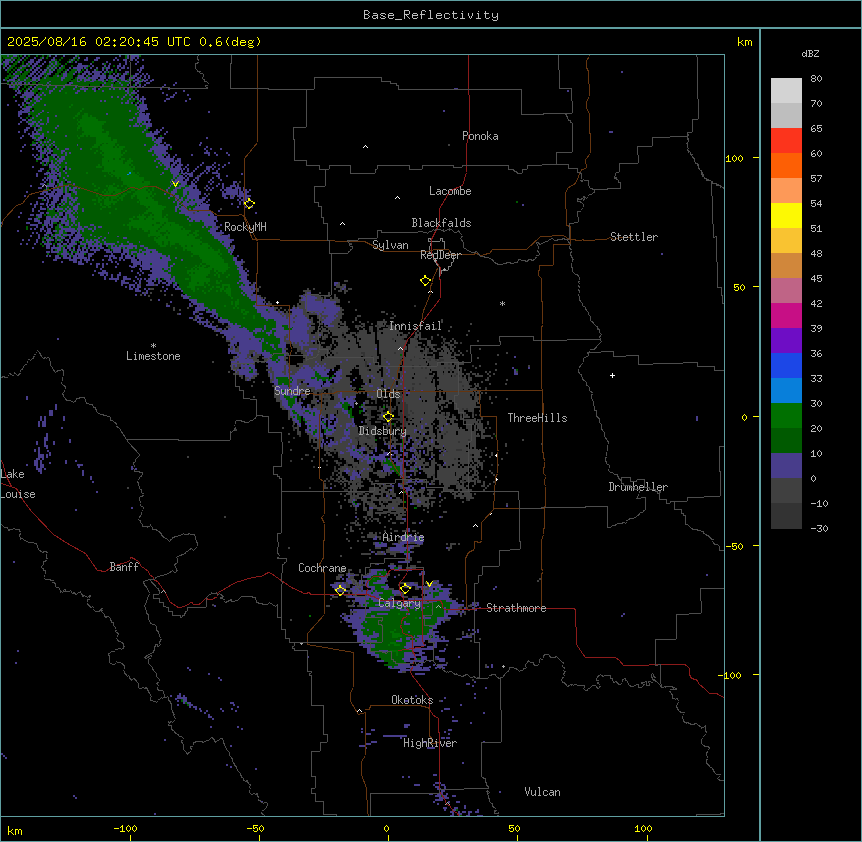Click the Base_Reflectivity title text
The width and height of the screenshot is (862, 842).
pos(431,15)
